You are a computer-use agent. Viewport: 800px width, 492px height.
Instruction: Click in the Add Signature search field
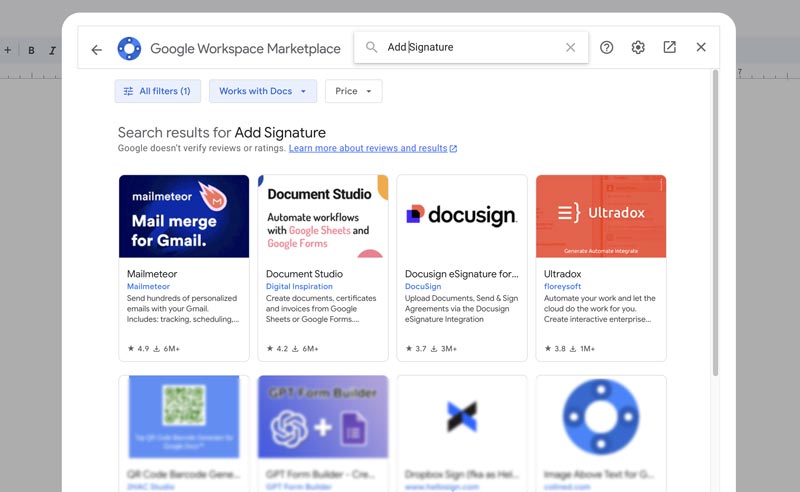point(471,47)
